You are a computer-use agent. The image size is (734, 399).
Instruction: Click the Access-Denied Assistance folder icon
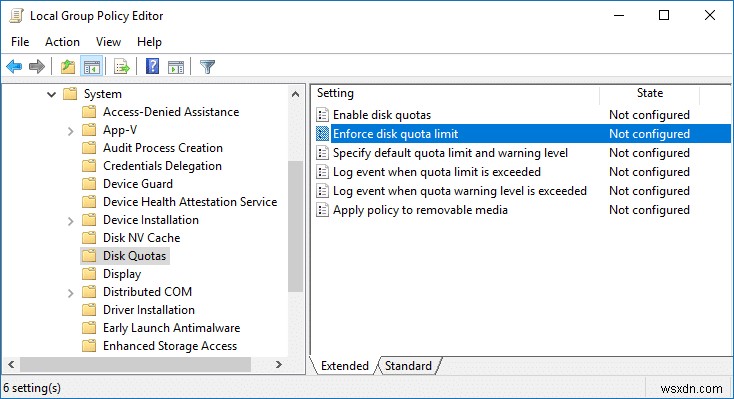point(89,112)
